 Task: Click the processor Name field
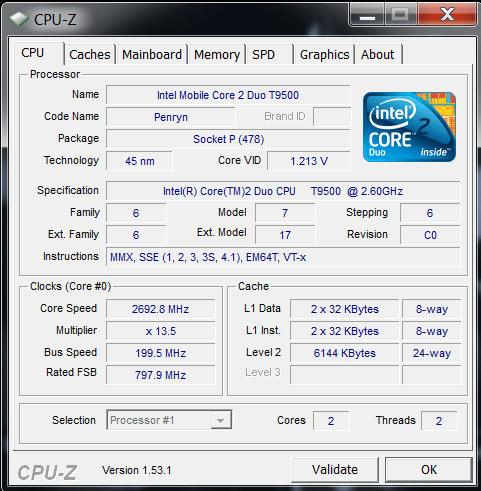pyautogui.click(x=228, y=95)
